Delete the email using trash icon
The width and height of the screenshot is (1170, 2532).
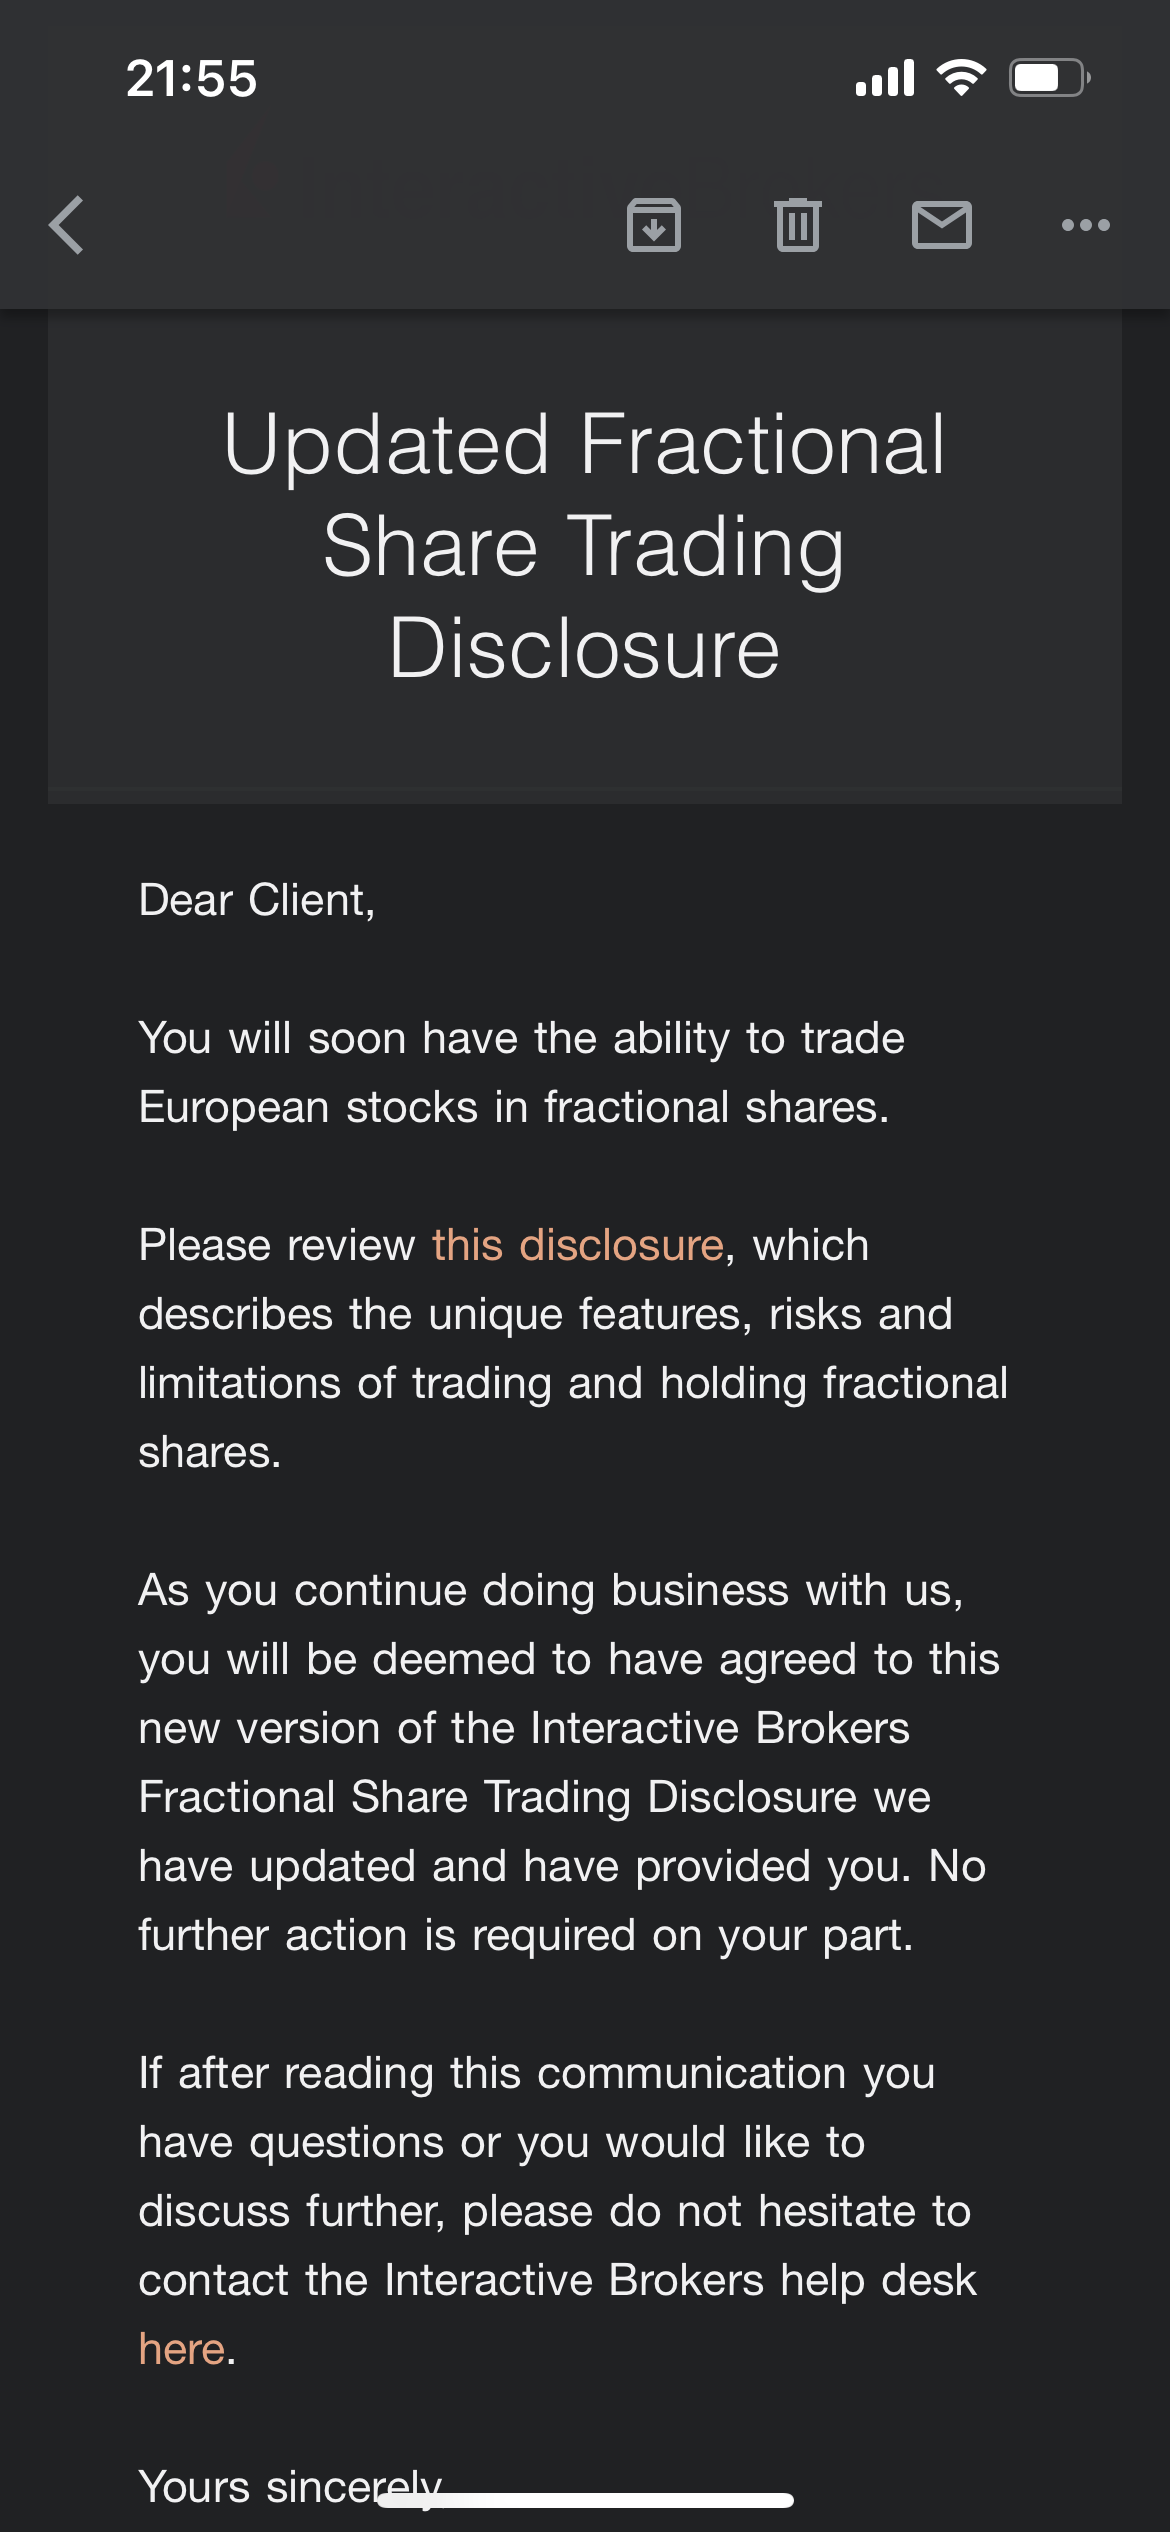click(797, 225)
